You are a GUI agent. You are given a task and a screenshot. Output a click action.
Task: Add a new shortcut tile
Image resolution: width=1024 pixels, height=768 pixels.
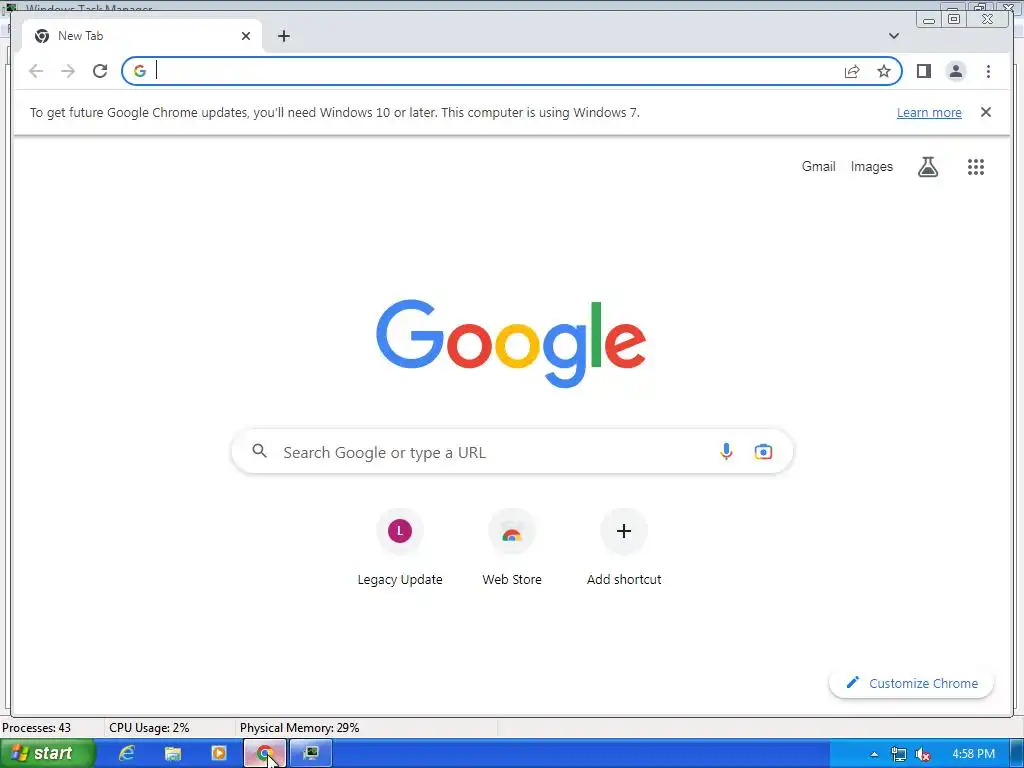(624, 548)
